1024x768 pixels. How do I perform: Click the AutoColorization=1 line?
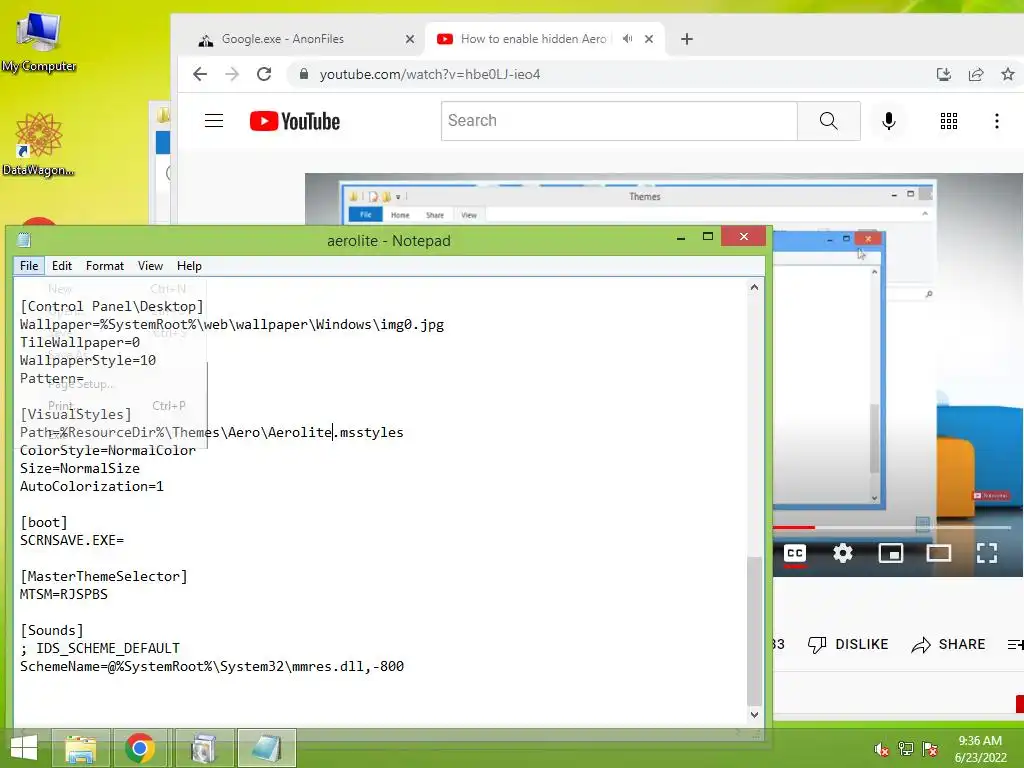(91, 487)
